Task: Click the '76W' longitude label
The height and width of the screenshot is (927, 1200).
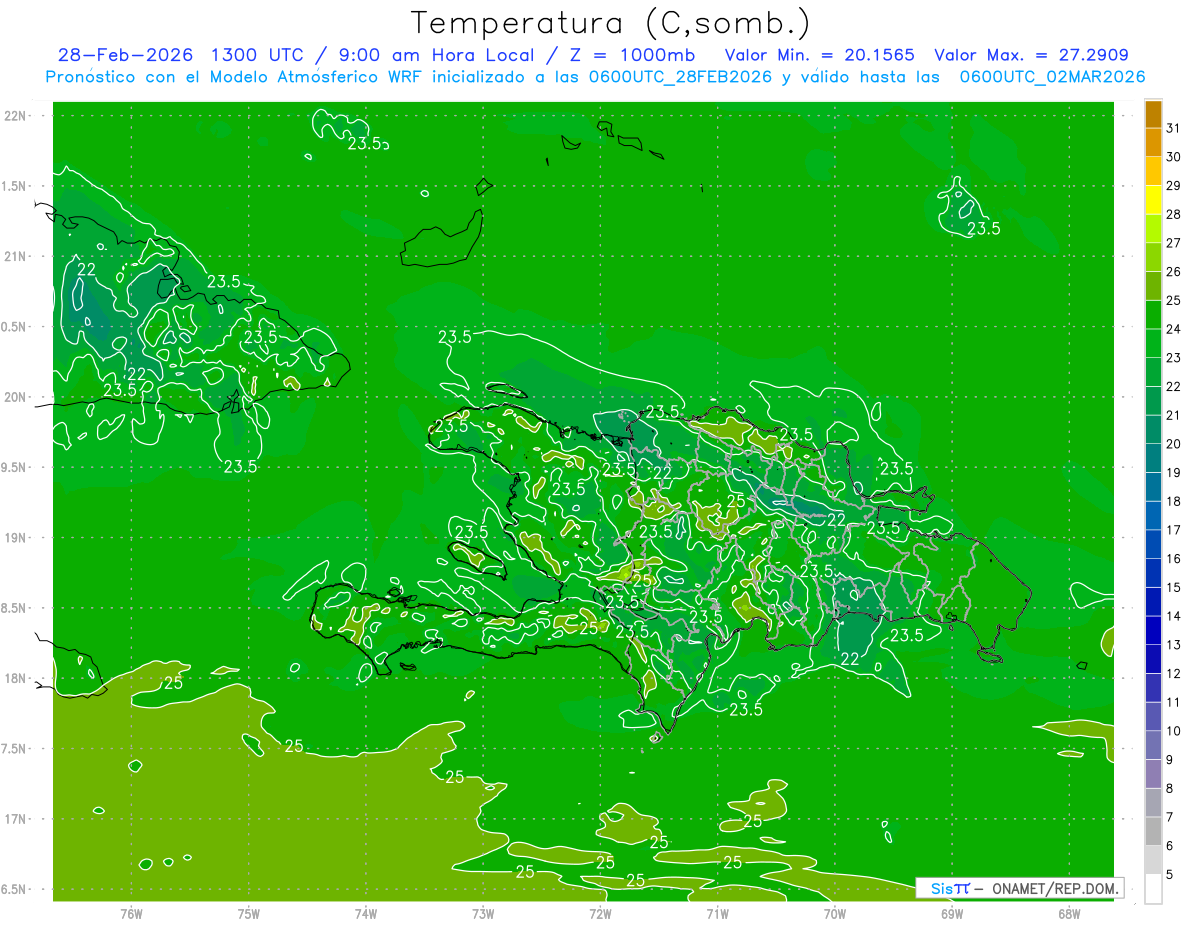Action: pos(131,914)
